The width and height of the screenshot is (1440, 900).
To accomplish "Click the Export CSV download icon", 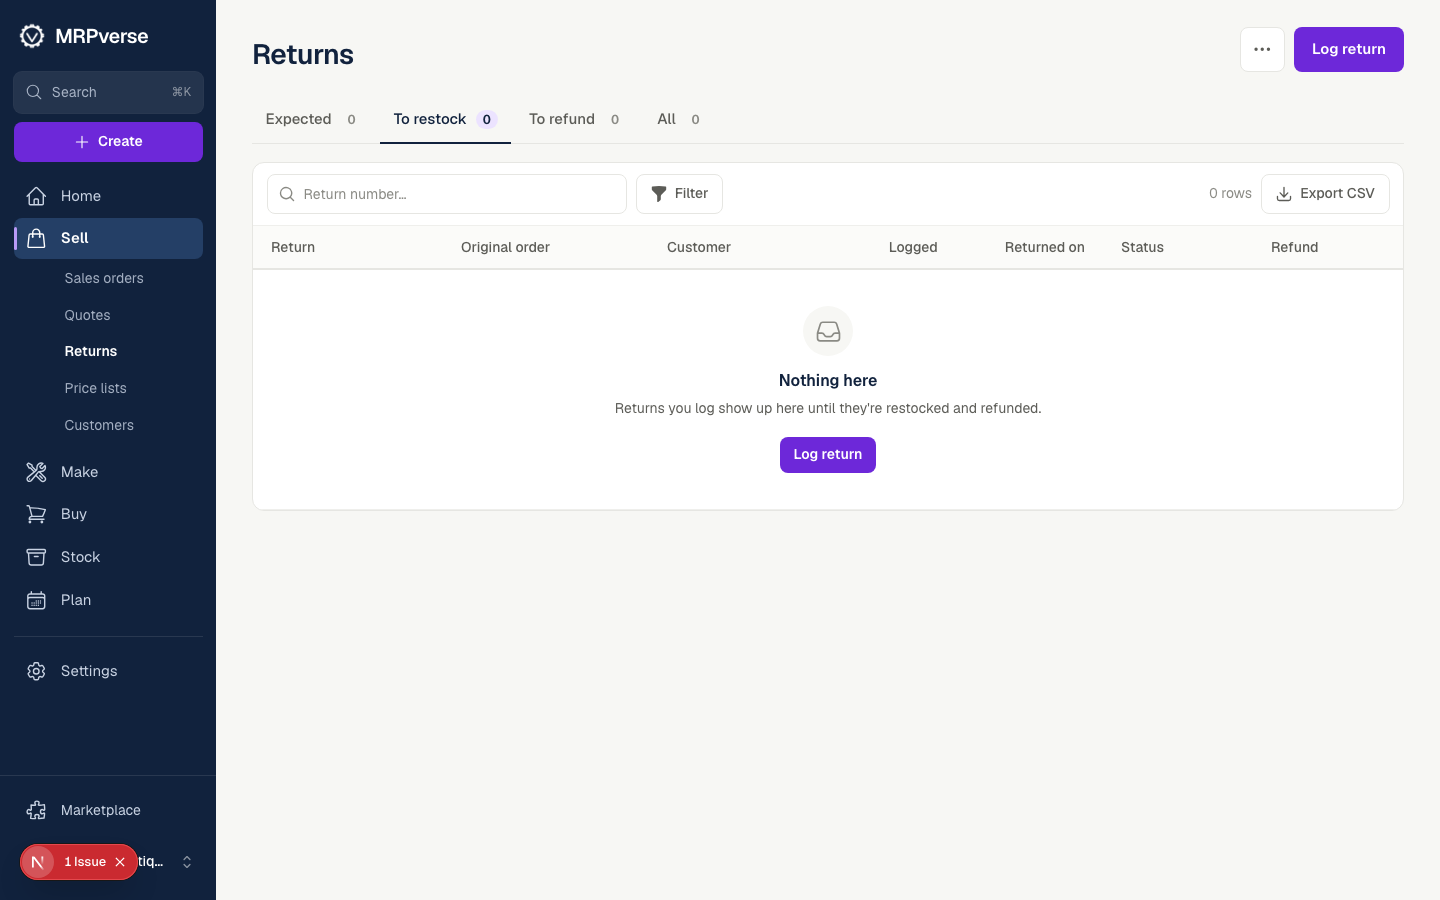I will click(1284, 194).
